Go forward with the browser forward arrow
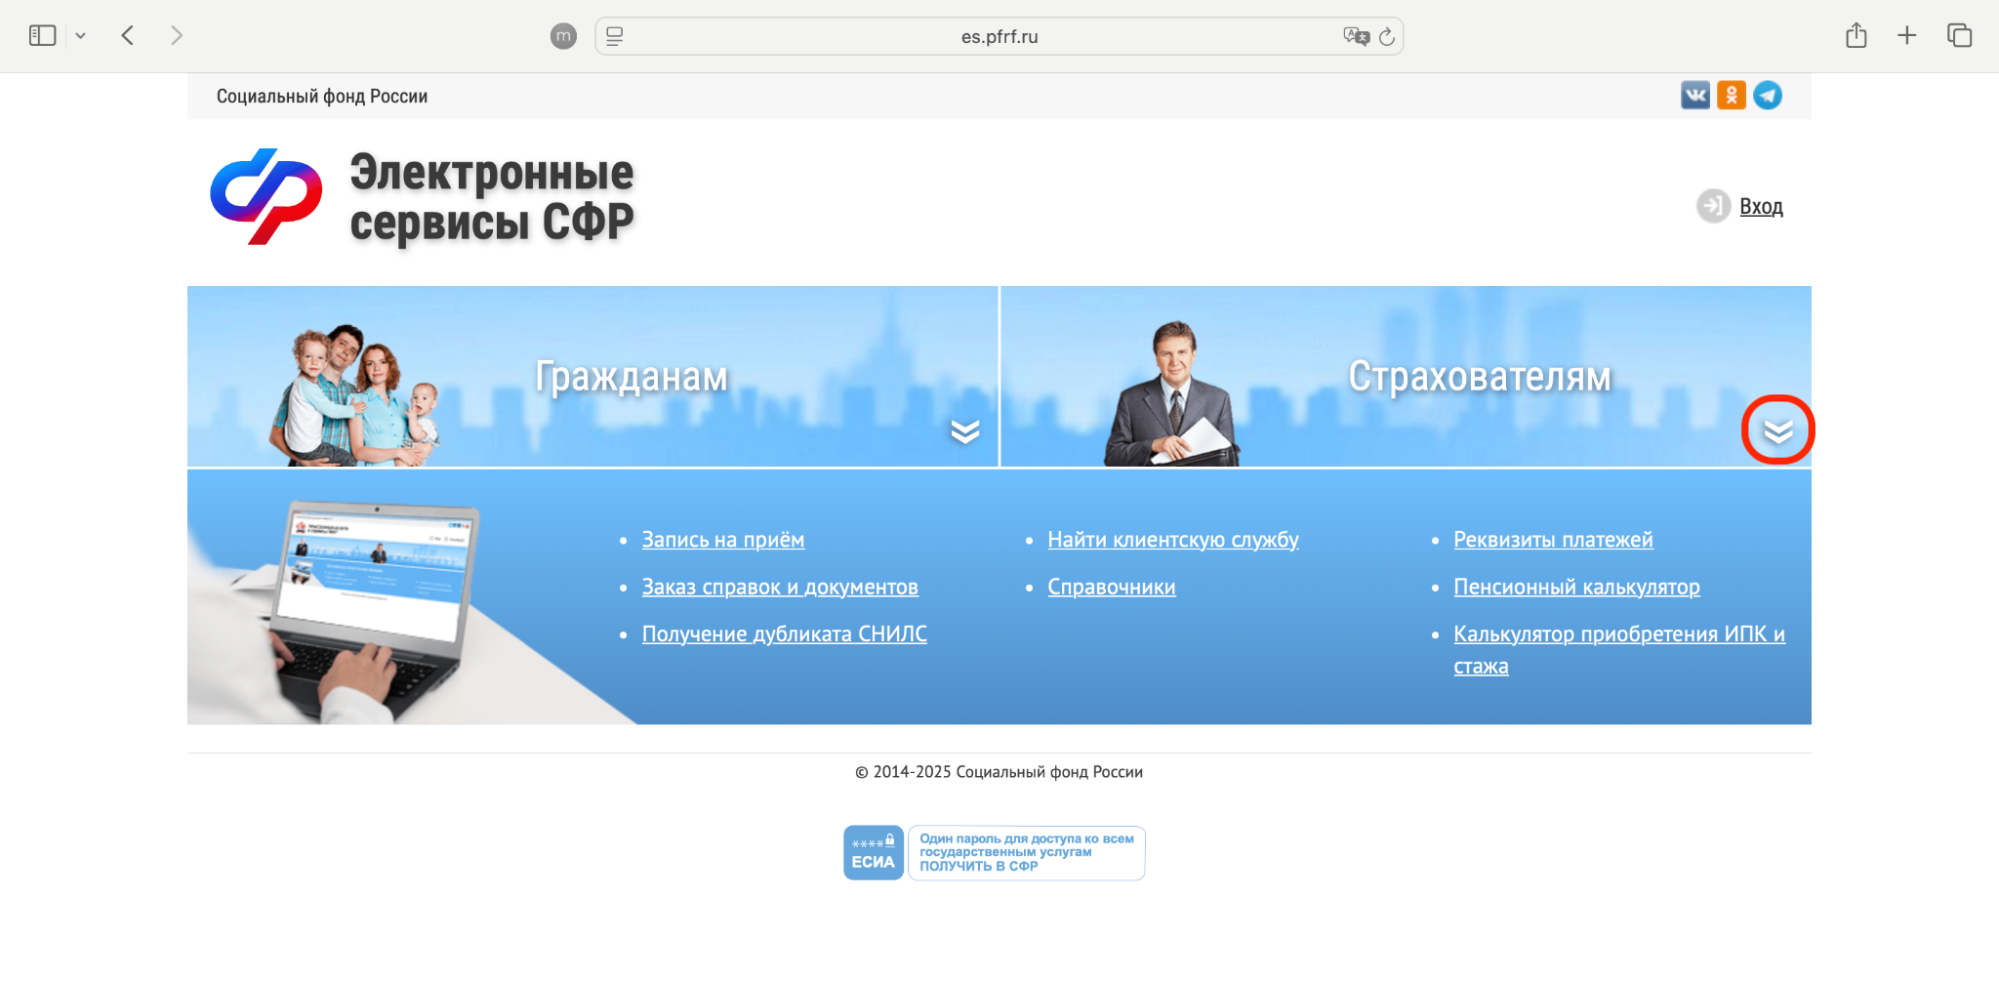The width and height of the screenshot is (1999, 1001). (x=177, y=36)
